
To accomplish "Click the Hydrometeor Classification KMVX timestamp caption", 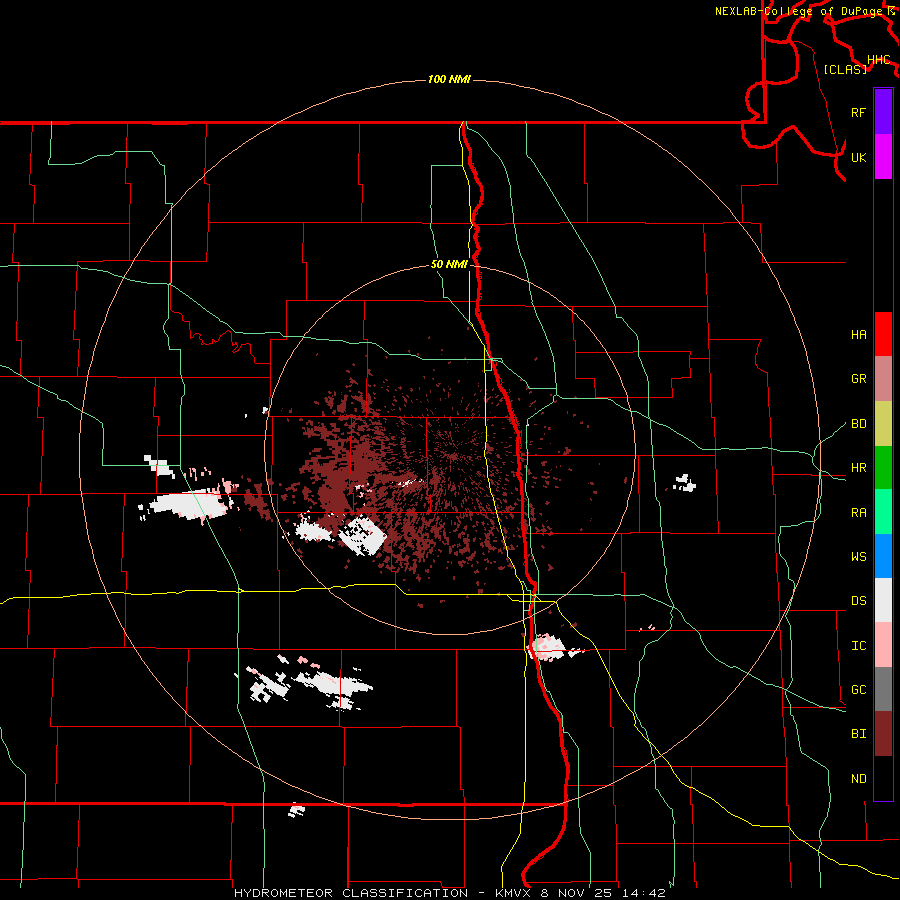I will 450,893.
